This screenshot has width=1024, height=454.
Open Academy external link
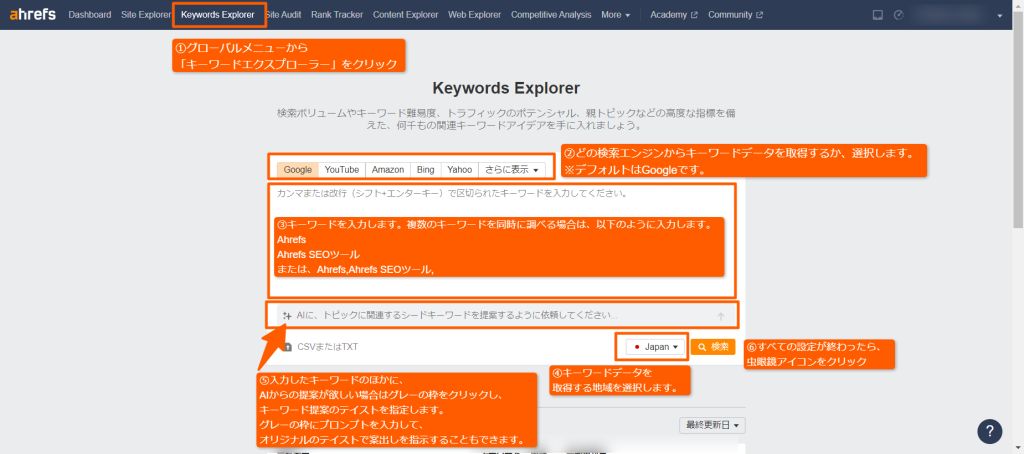pyautogui.click(x=674, y=14)
